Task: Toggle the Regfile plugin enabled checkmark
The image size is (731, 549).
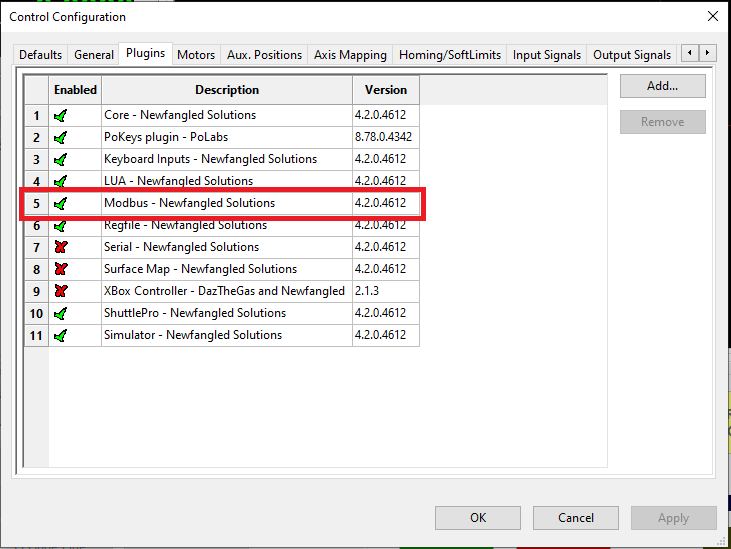Action: tap(61, 226)
